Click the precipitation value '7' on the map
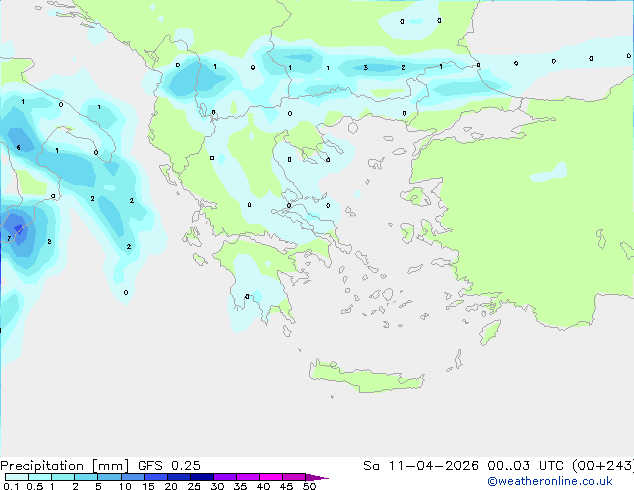 click(9, 239)
